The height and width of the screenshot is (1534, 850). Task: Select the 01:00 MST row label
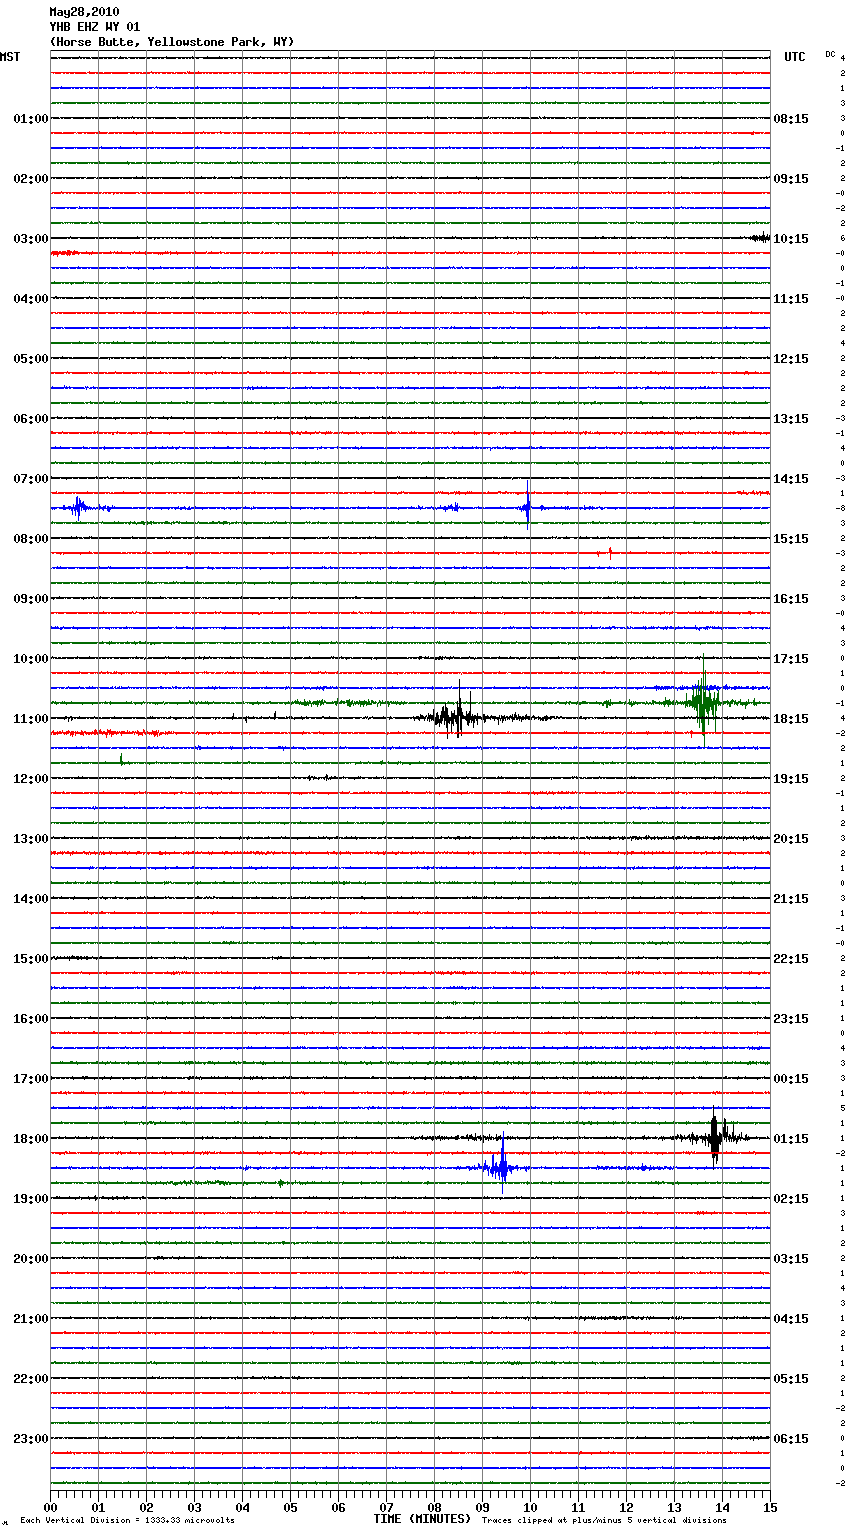30,119
